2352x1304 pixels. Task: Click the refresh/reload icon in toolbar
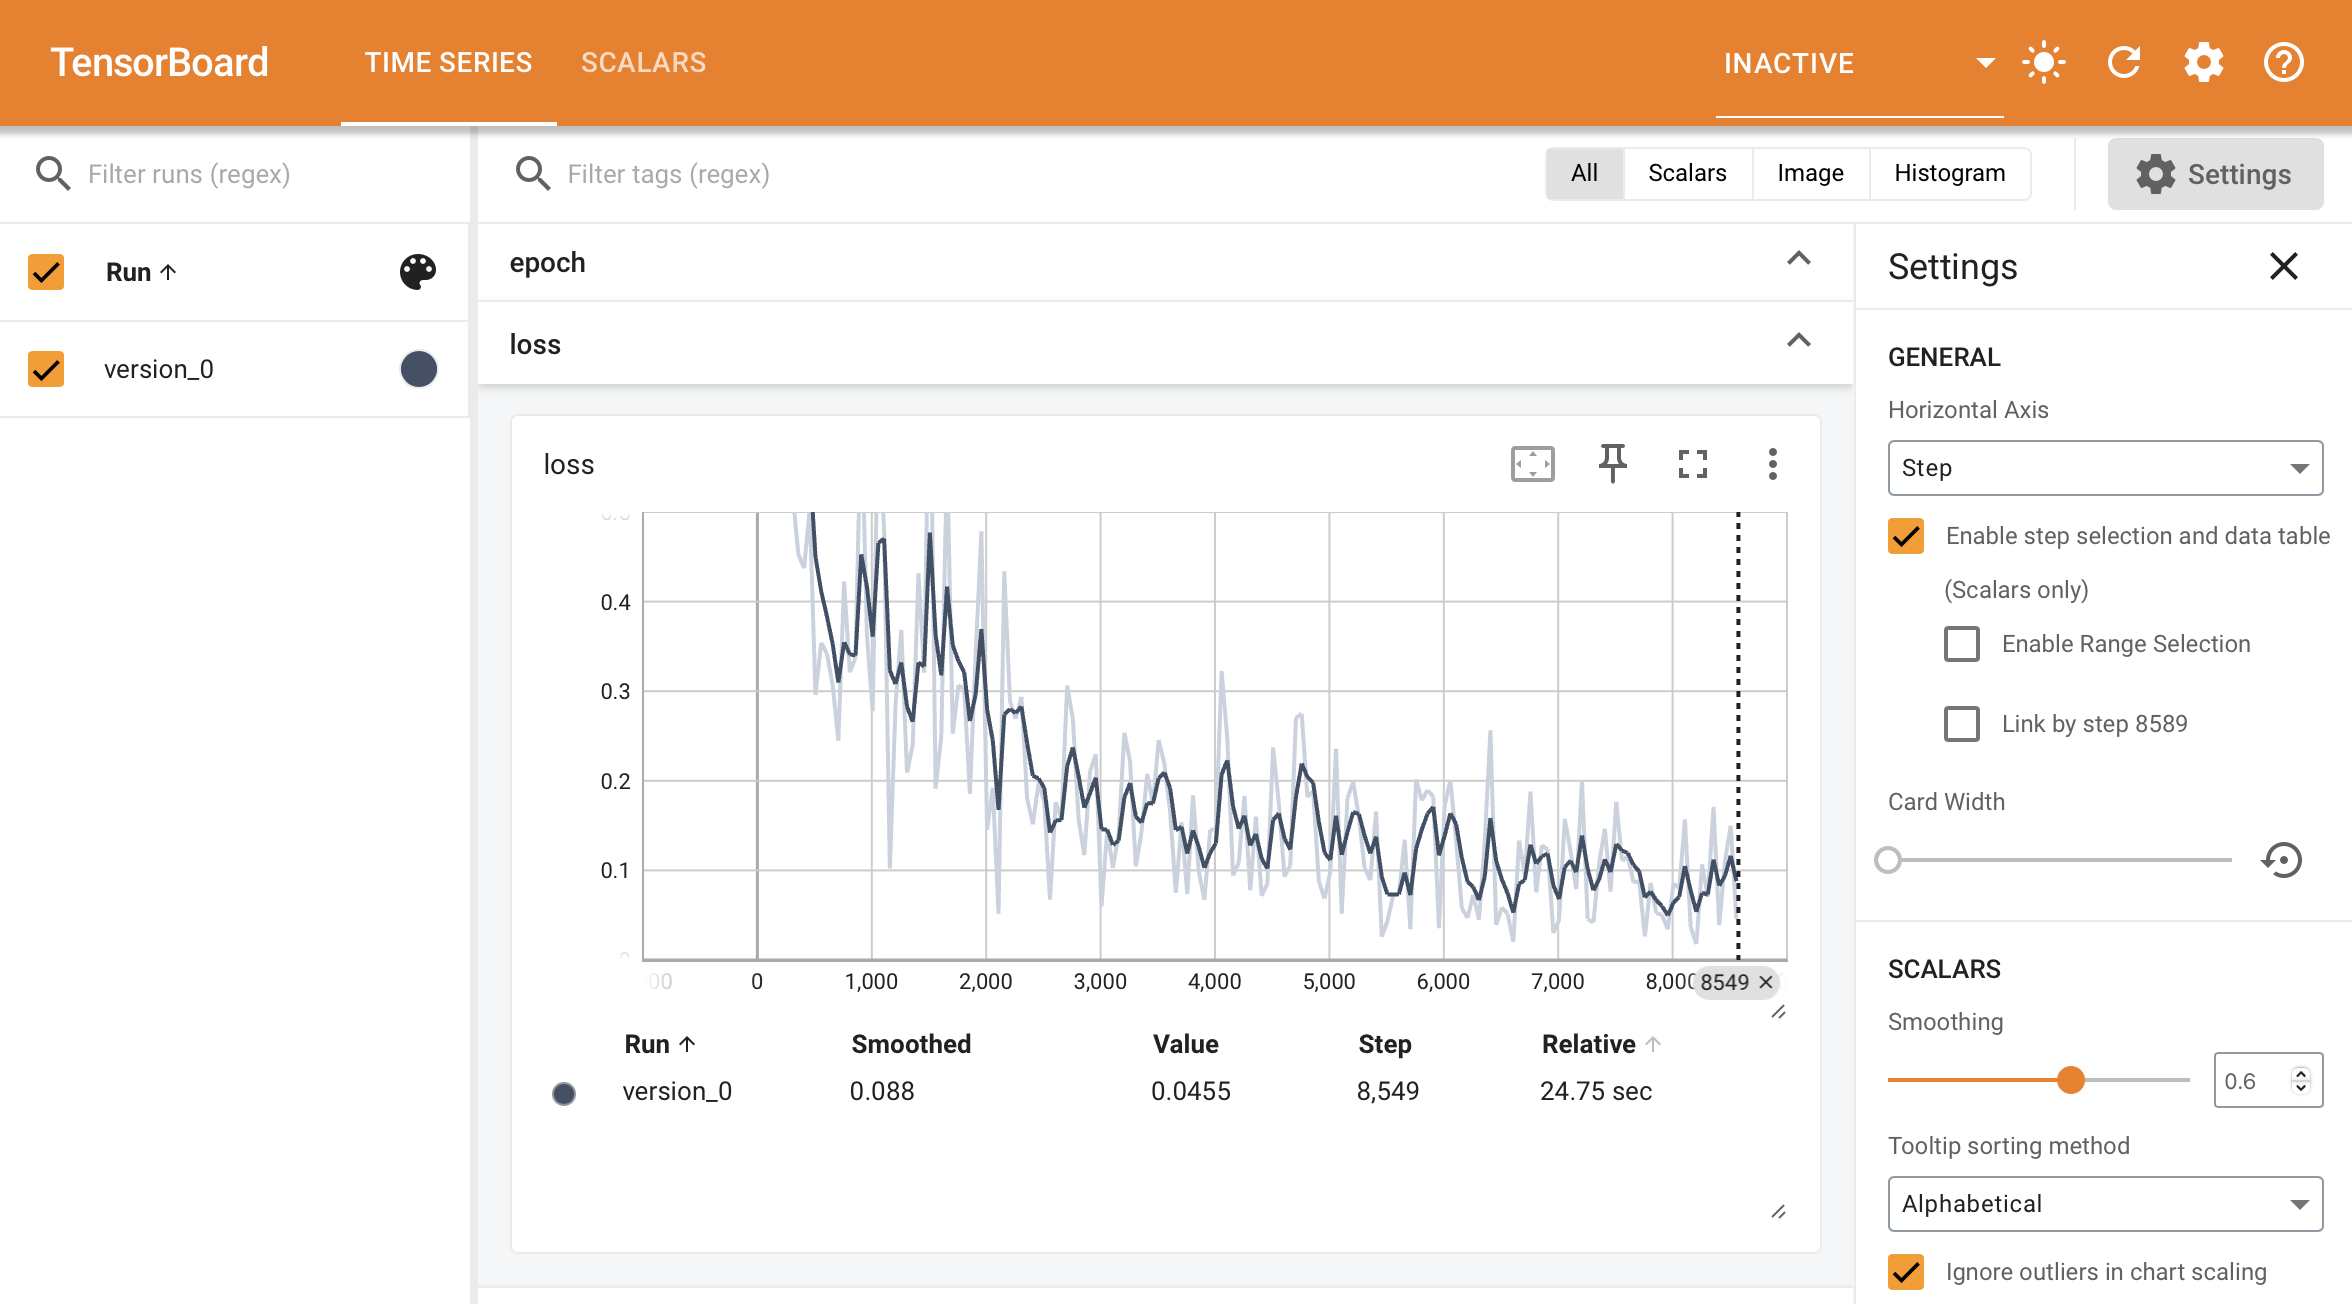tap(2122, 61)
